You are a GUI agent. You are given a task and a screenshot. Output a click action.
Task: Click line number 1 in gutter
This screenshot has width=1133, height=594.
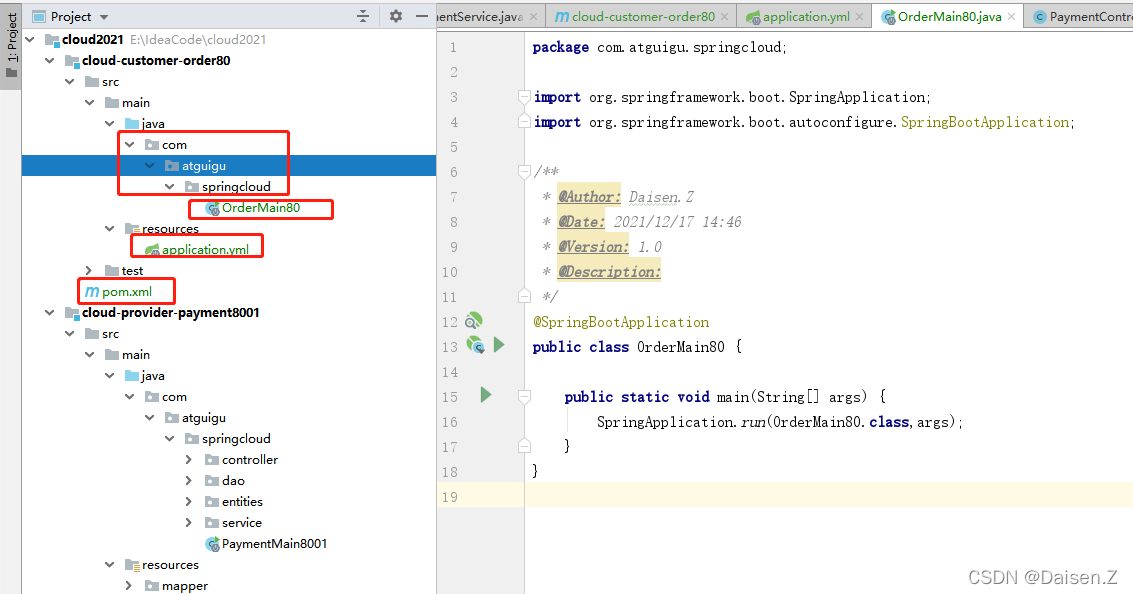[x=453, y=48]
